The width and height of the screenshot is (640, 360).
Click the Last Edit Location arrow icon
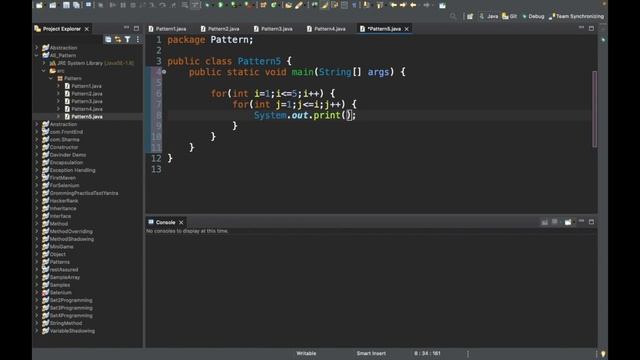(393, 5)
